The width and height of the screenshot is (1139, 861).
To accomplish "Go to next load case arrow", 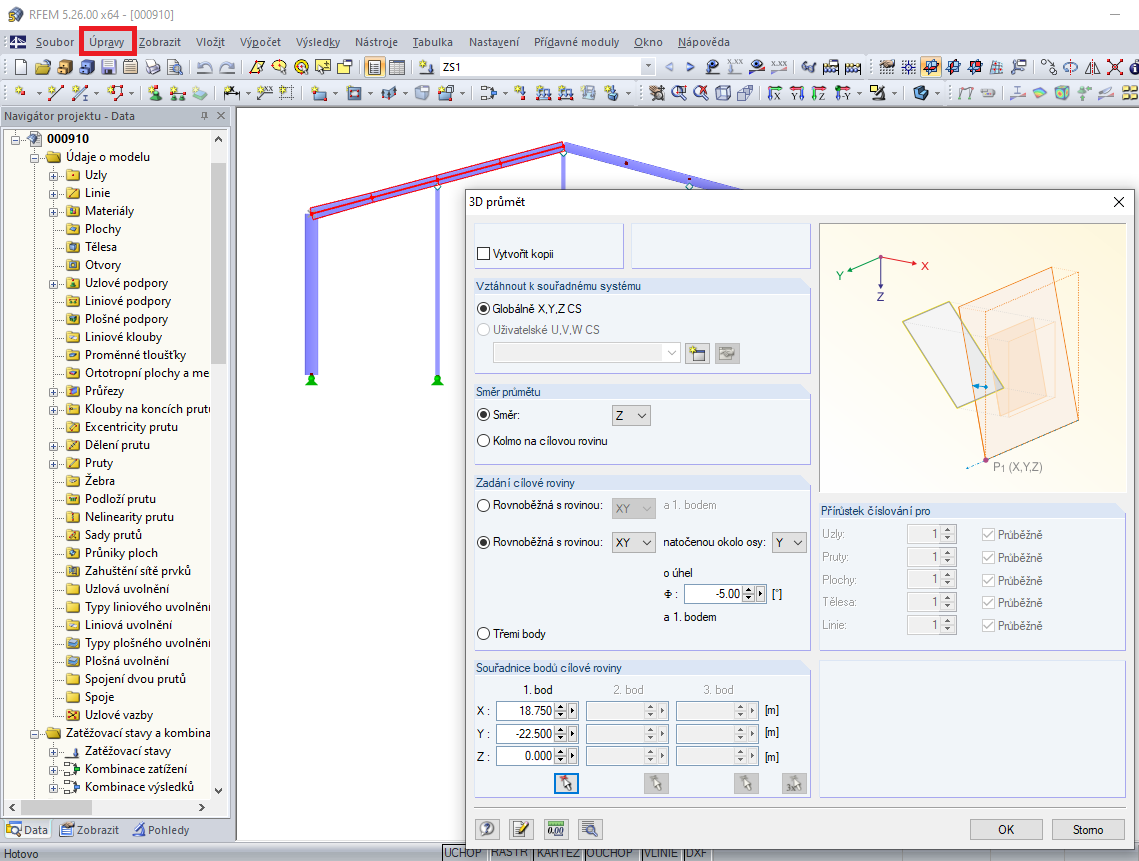I will 690,67.
